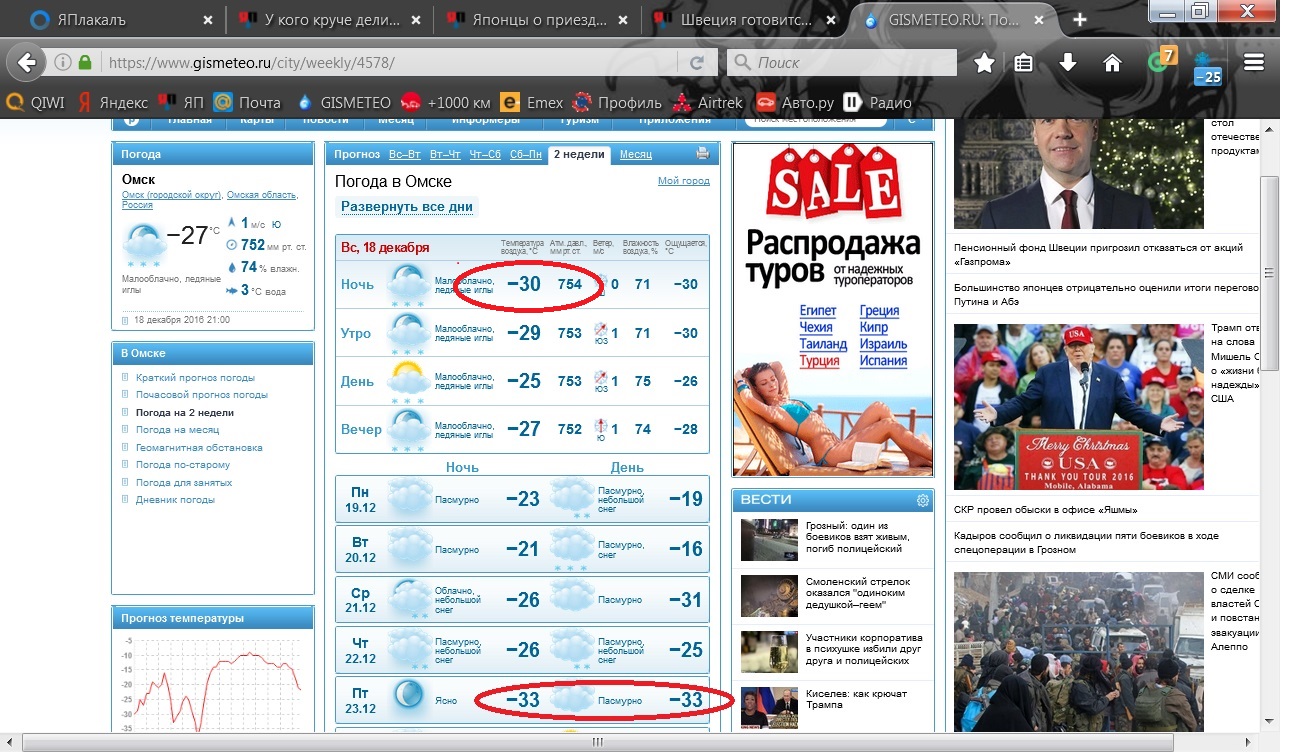Open the ЯП bookmark
The image size is (1292, 752).
click(180, 102)
